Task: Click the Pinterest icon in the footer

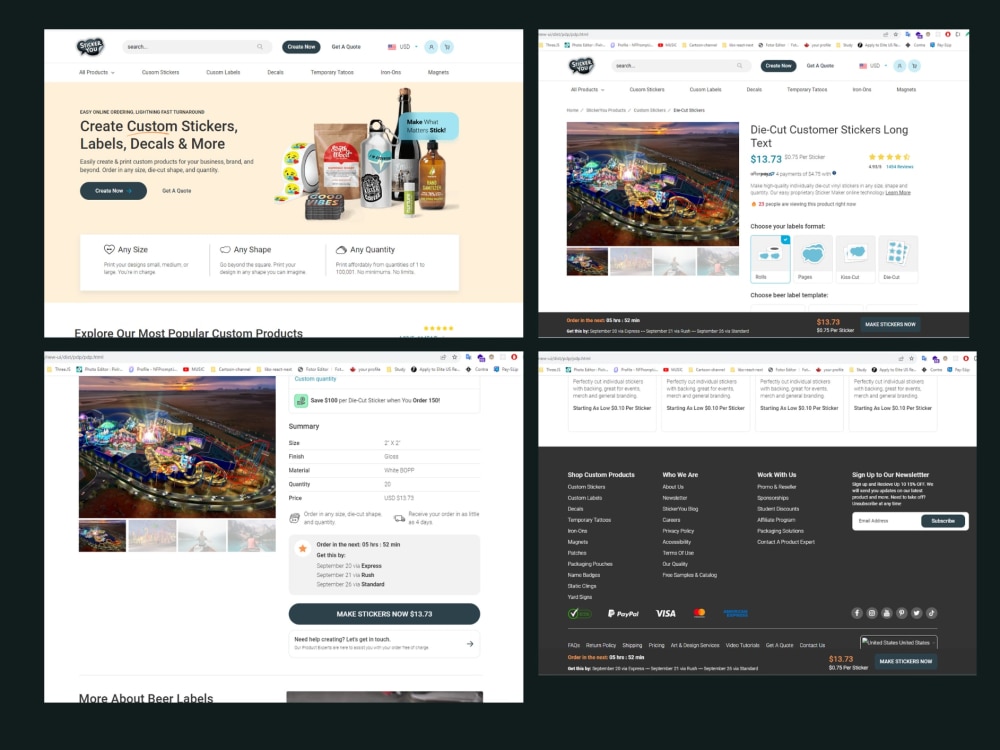Action: coord(901,613)
